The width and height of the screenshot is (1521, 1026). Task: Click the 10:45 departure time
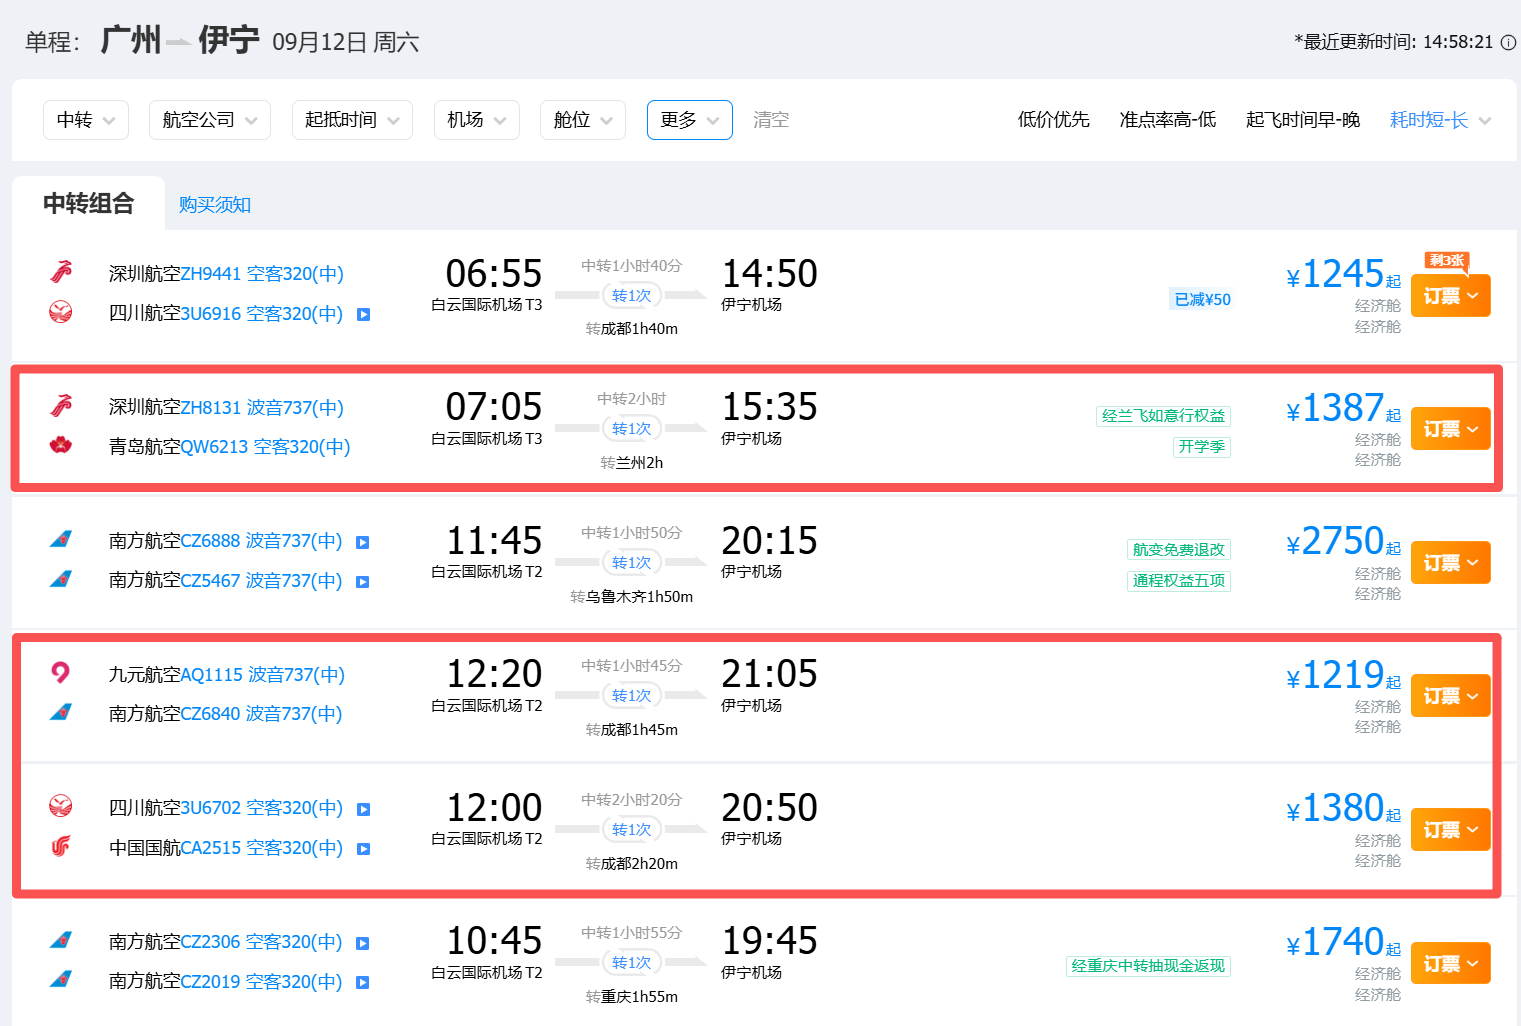pos(494,941)
